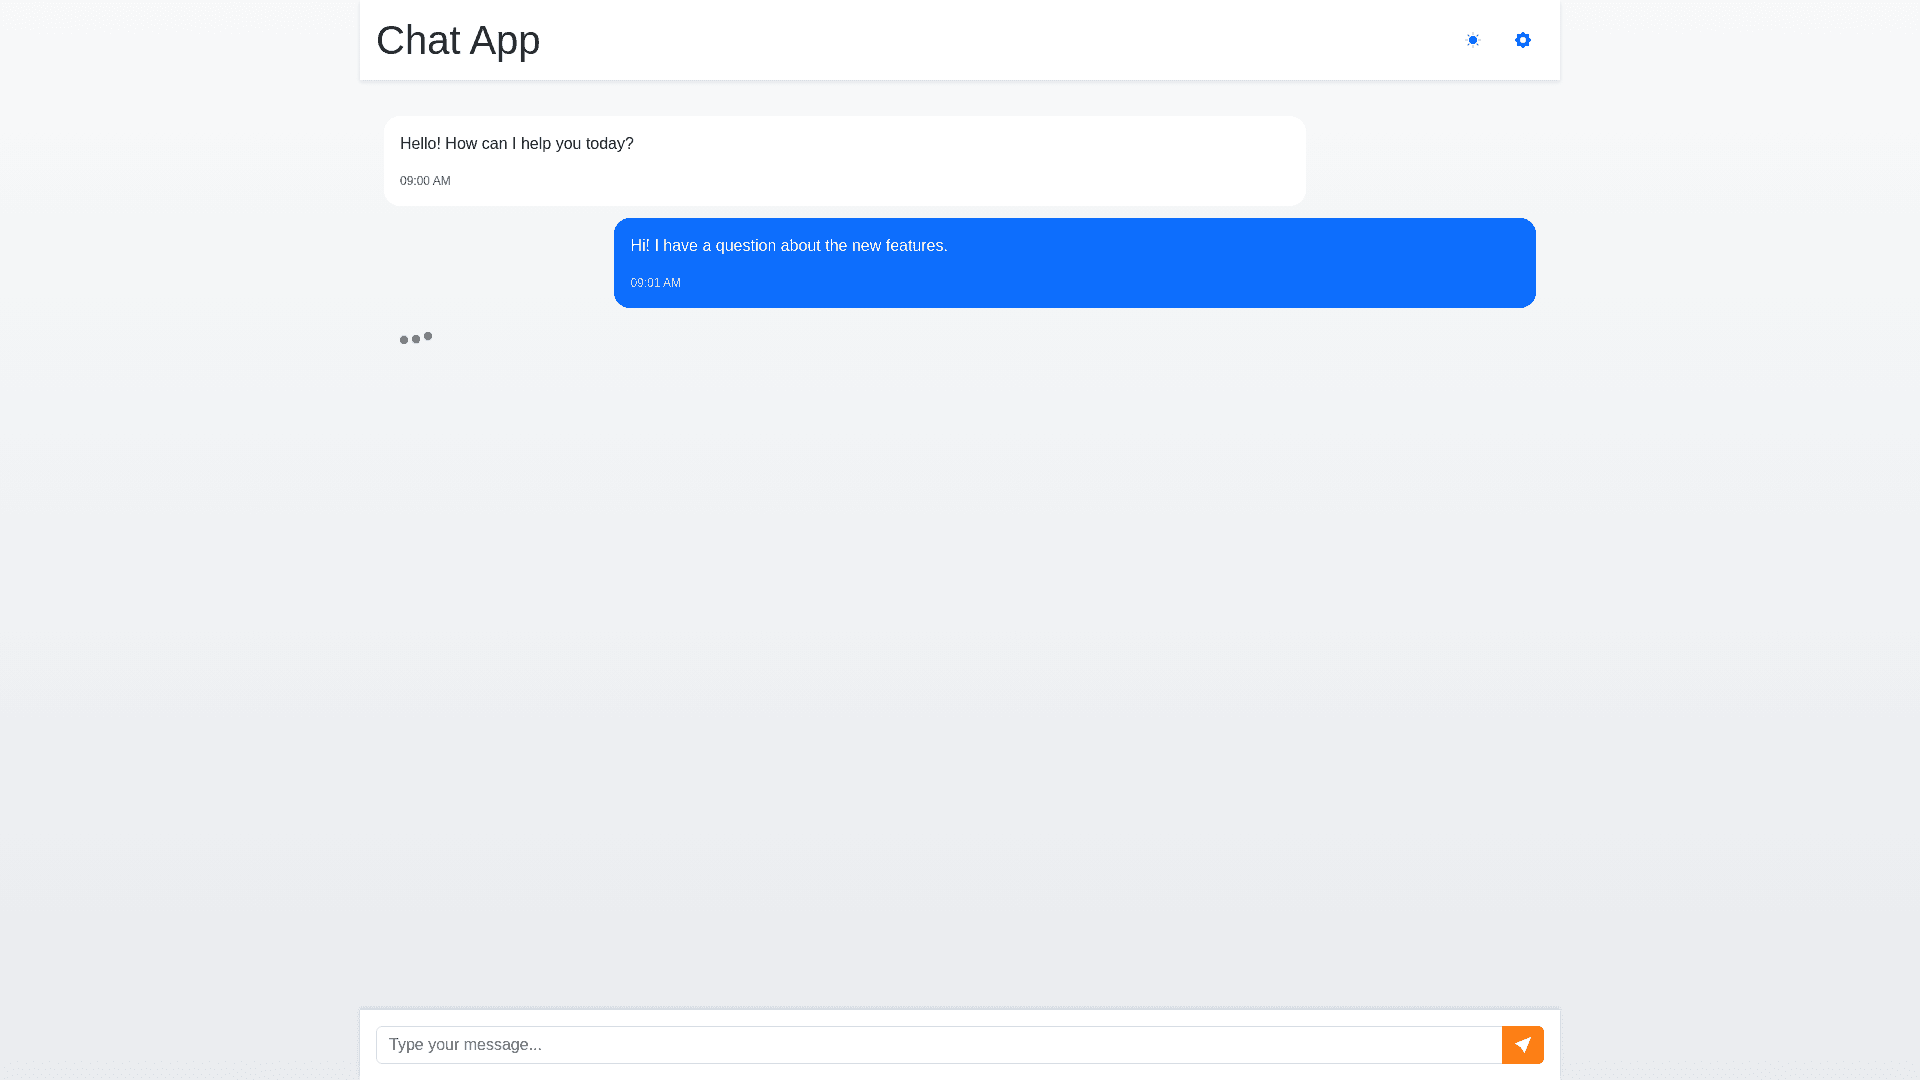1920x1080 pixels.
Task: Focus the 'Type your message...' input field
Action: click(x=938, y=1045)
